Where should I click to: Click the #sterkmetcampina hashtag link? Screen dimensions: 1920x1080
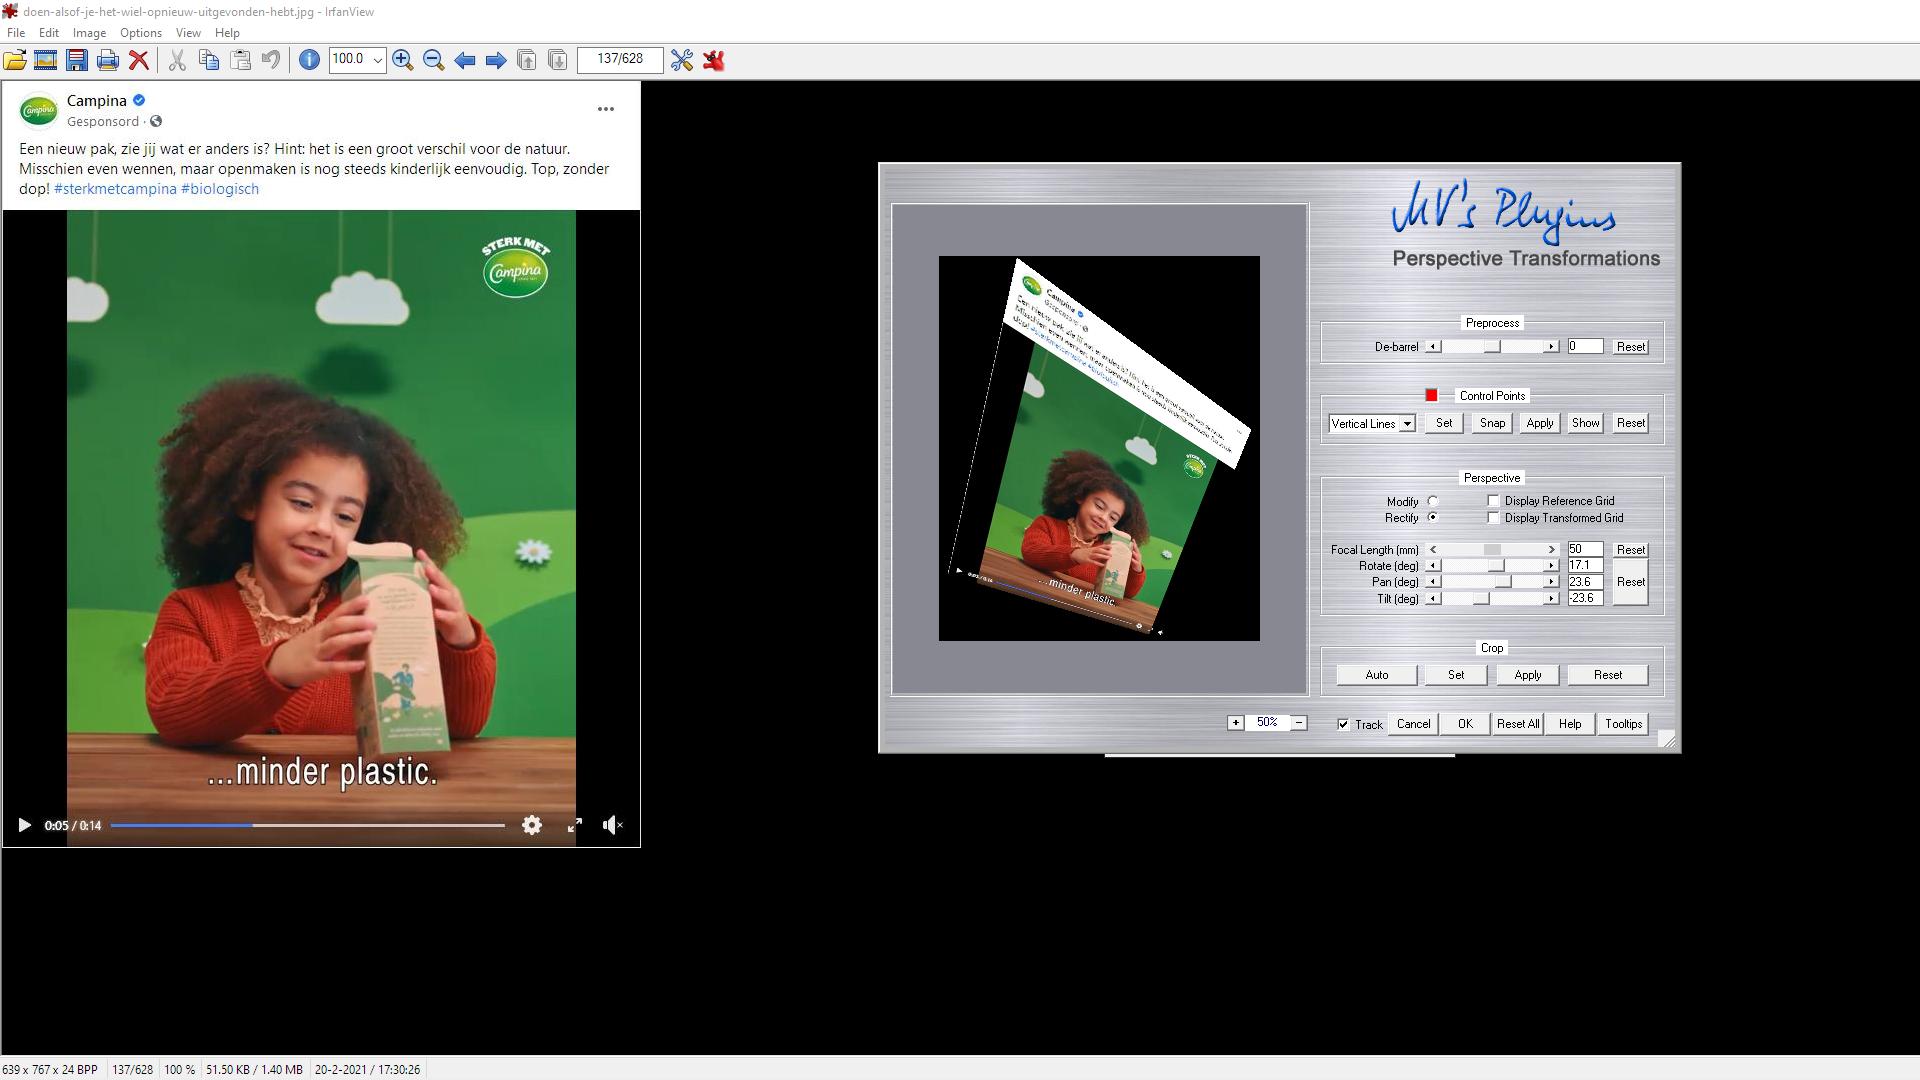115,189
